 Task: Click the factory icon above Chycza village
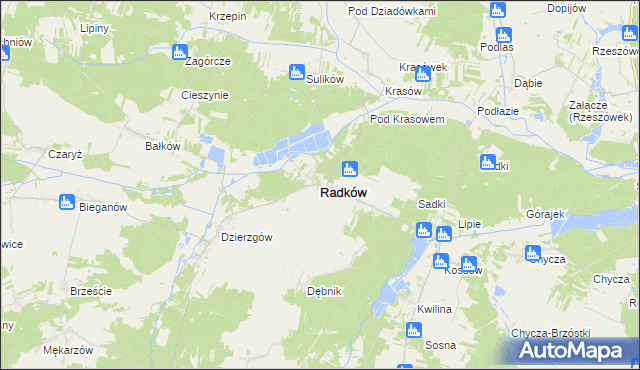(533, 253)
